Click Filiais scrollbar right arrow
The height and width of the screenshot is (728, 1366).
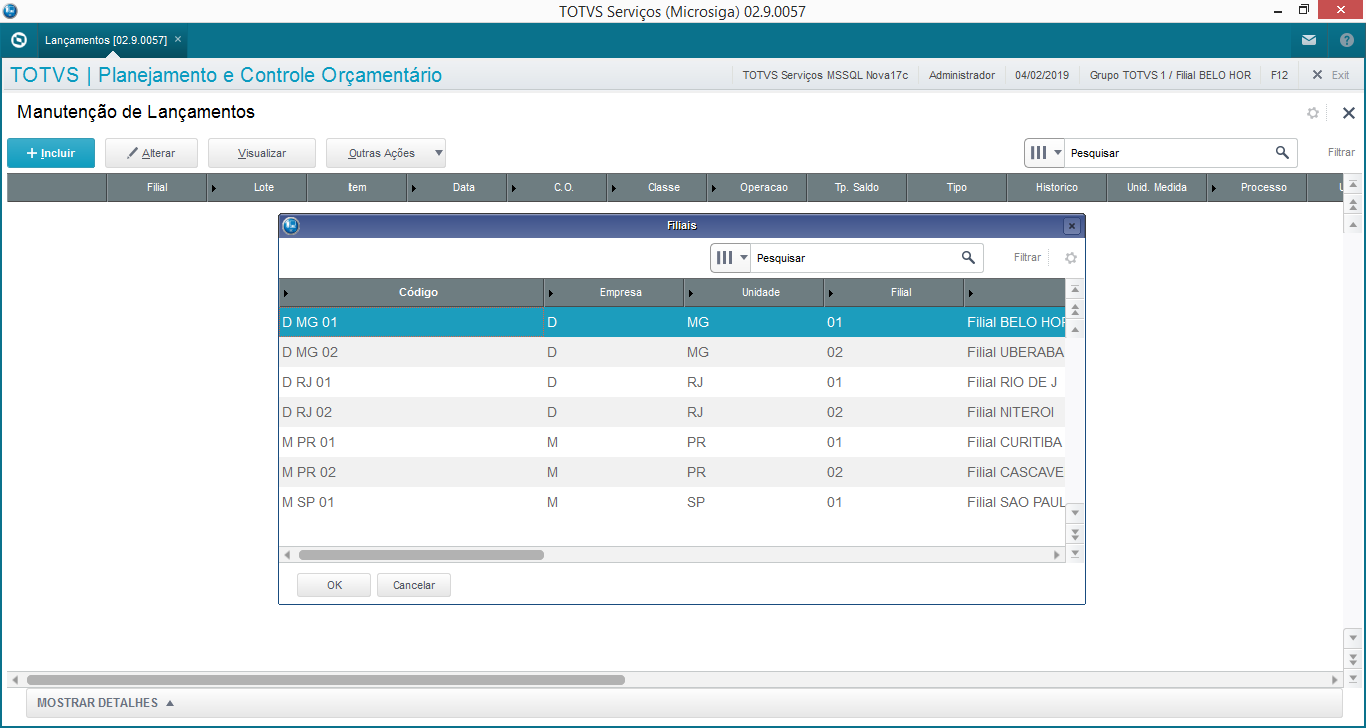[x=1057, y=554]
